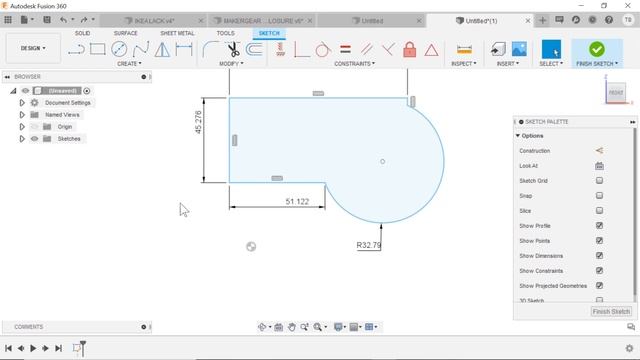Viewport: 640px width, 360px height.
Task: Switch to the SURFACE tab
Action: (125, 33)
